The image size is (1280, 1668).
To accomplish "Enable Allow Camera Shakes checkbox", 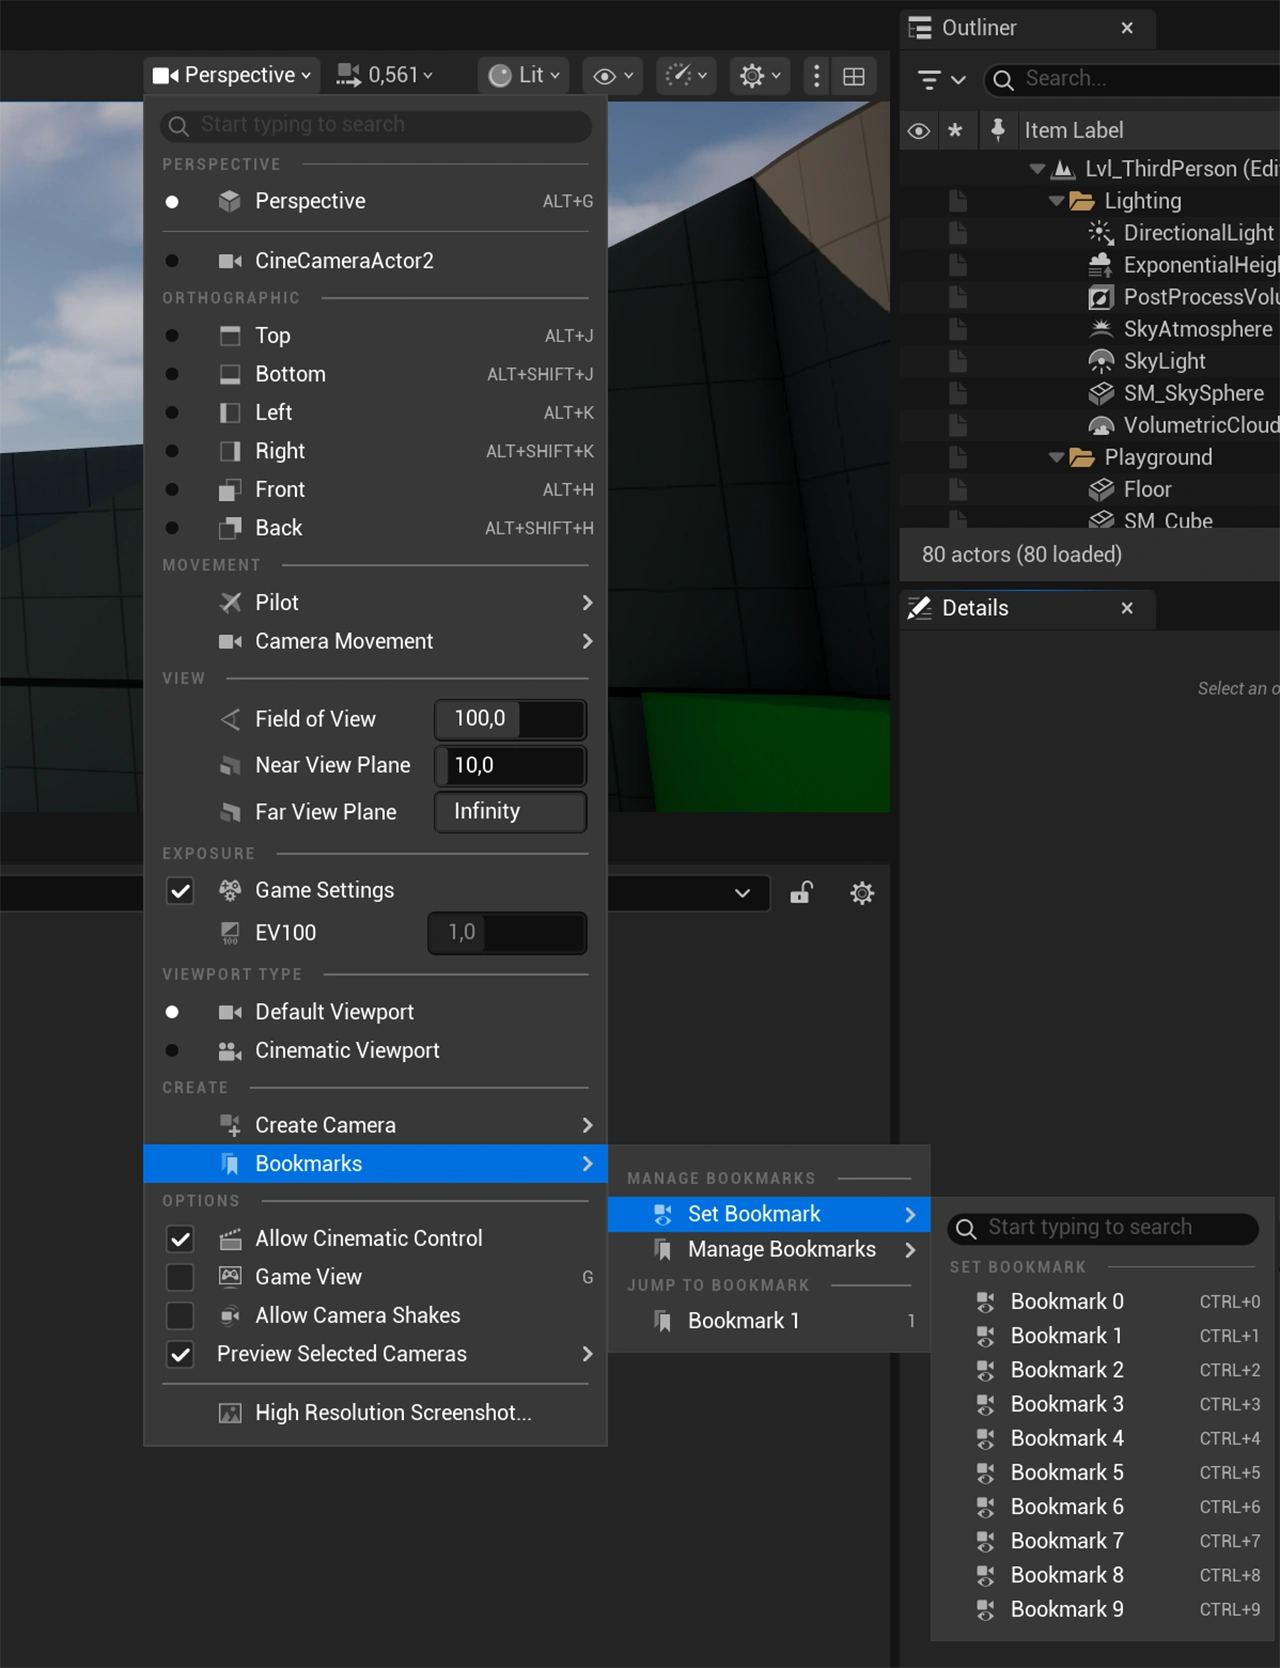I will coord(180,1316).
